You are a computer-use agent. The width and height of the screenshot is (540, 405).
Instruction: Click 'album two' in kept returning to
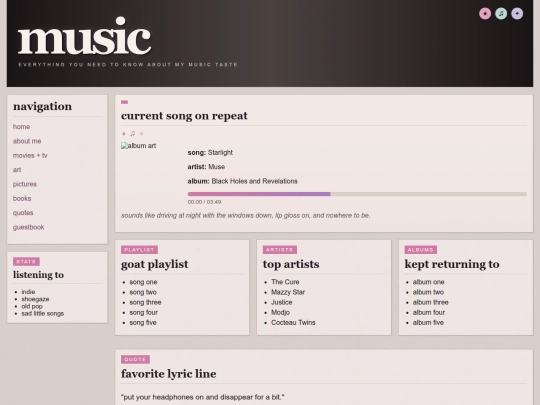(x=428, y=292)
